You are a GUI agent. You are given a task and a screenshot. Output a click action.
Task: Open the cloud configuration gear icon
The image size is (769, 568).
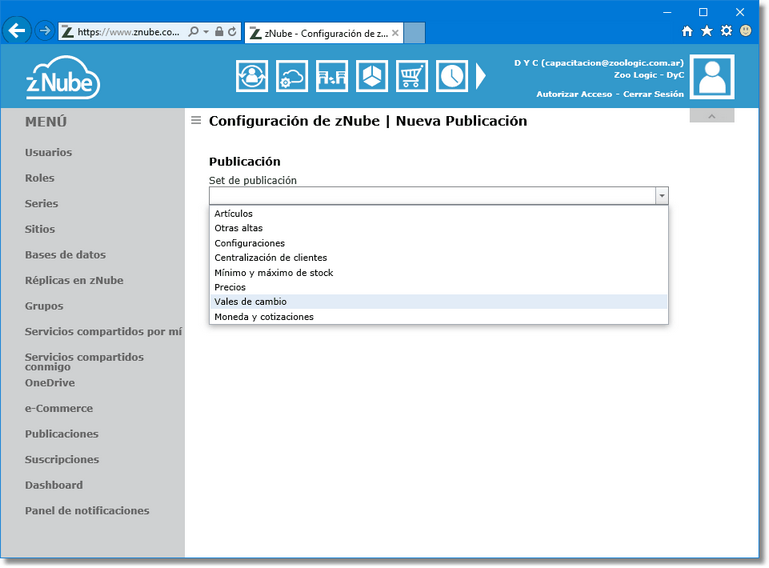click(292, 76)
